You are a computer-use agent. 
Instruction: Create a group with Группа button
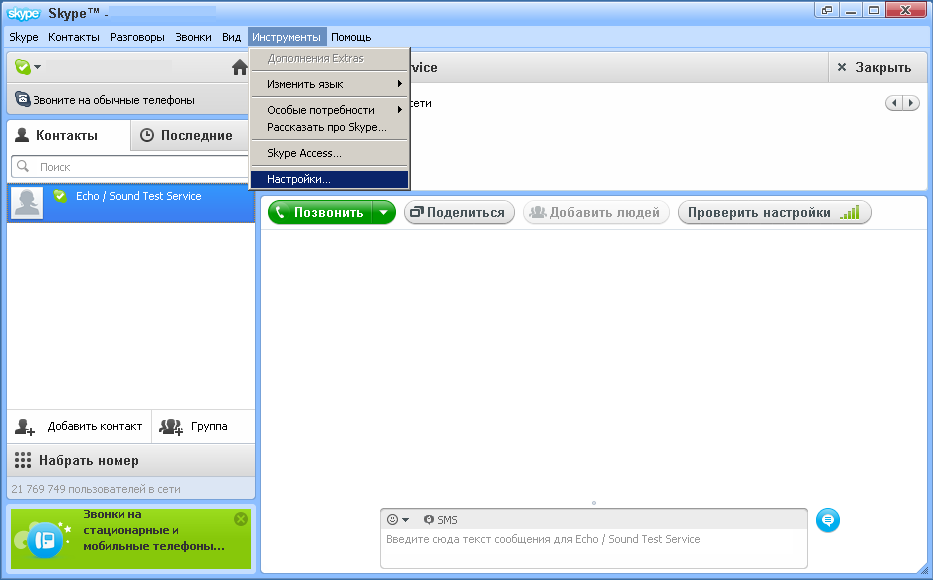pyautogui.click(x=203, y=426)
